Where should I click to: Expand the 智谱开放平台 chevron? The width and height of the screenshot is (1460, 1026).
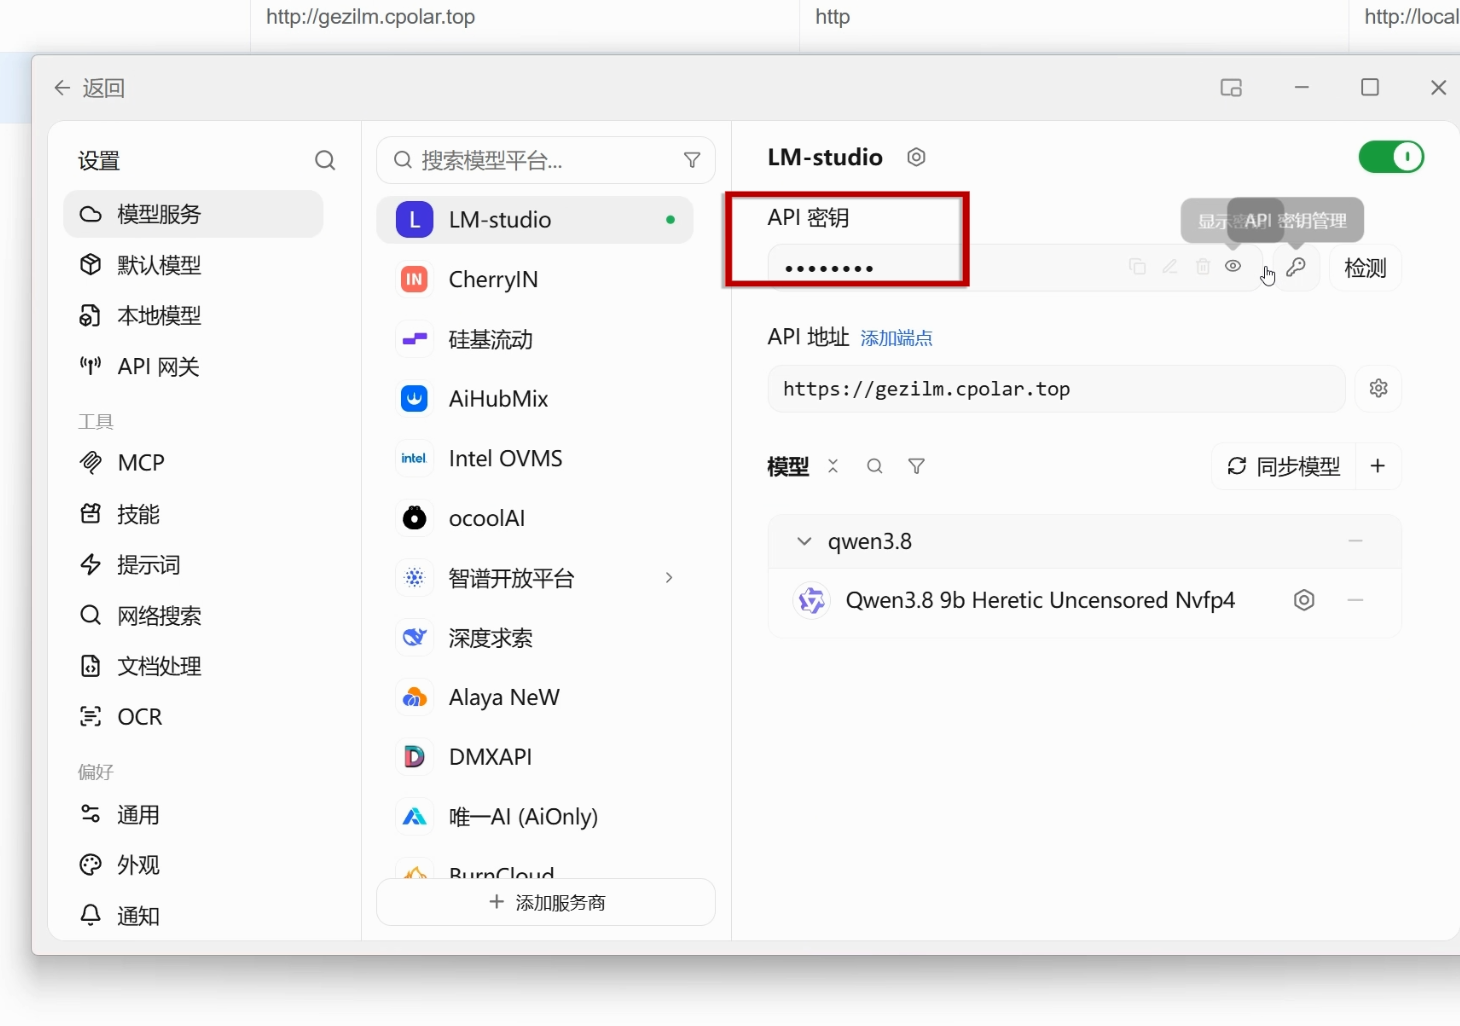point(669,578)
